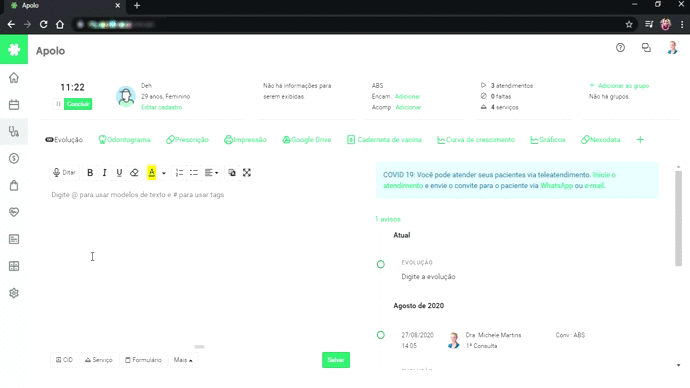Screen dimensions: 690x388
Task: Click the Ditar microphone button
Action: click(x=64, y=172)
